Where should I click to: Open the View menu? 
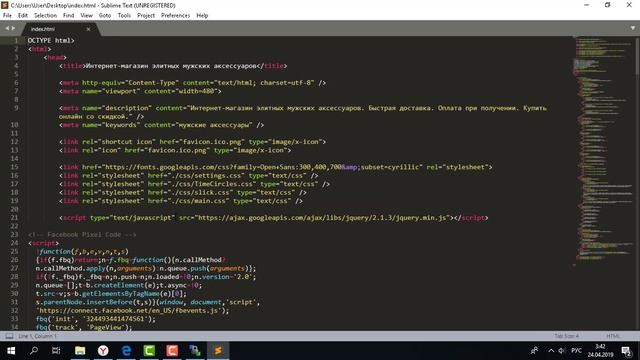pyautogui.click(x=87, y=16)
